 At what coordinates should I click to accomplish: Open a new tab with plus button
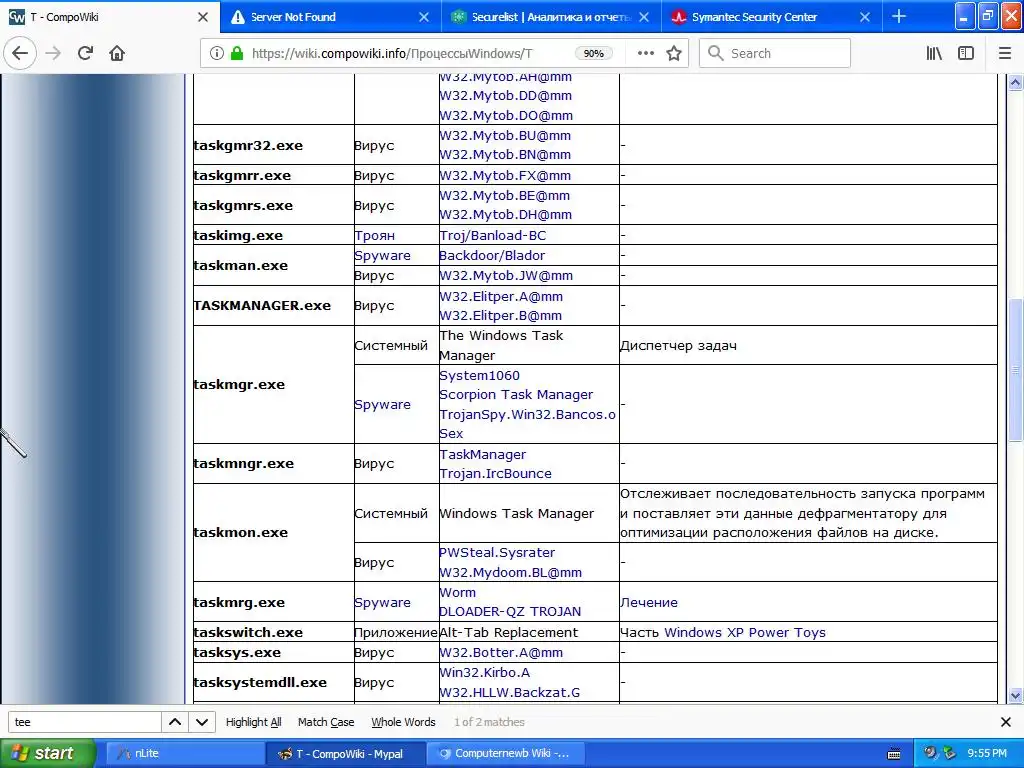899,16
